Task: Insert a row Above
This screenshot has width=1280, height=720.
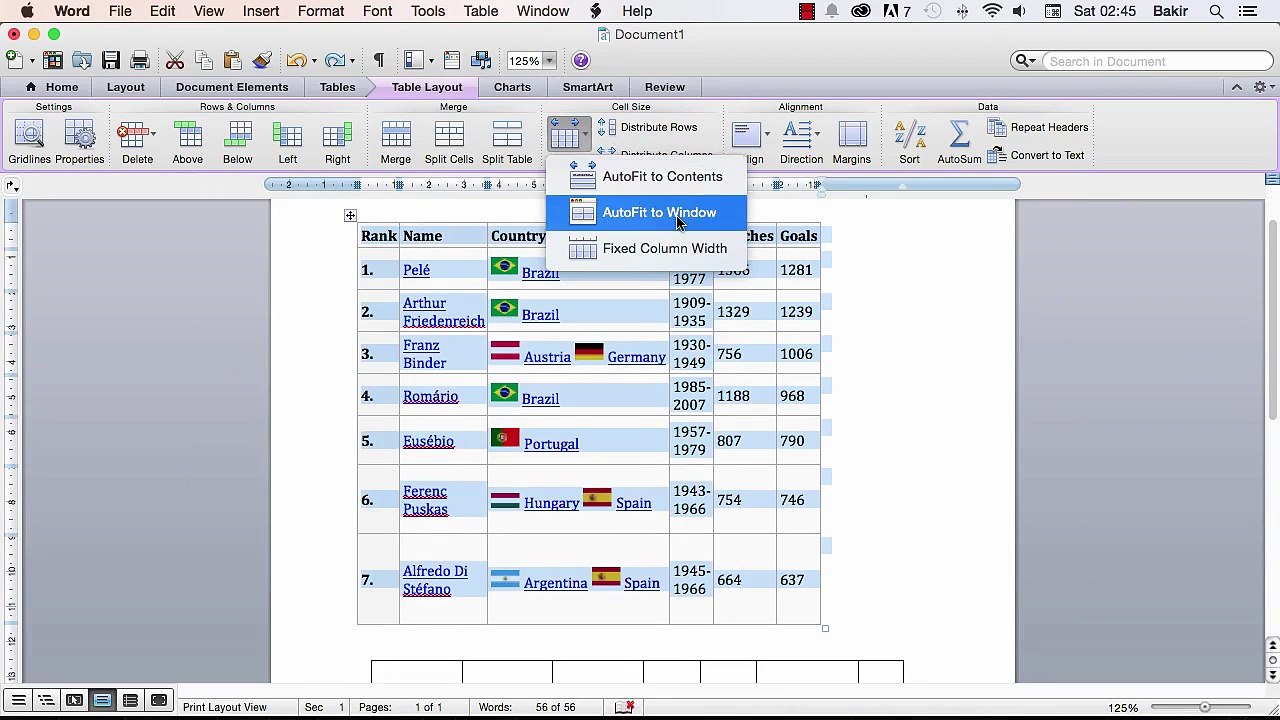Action: pos(187,141)
